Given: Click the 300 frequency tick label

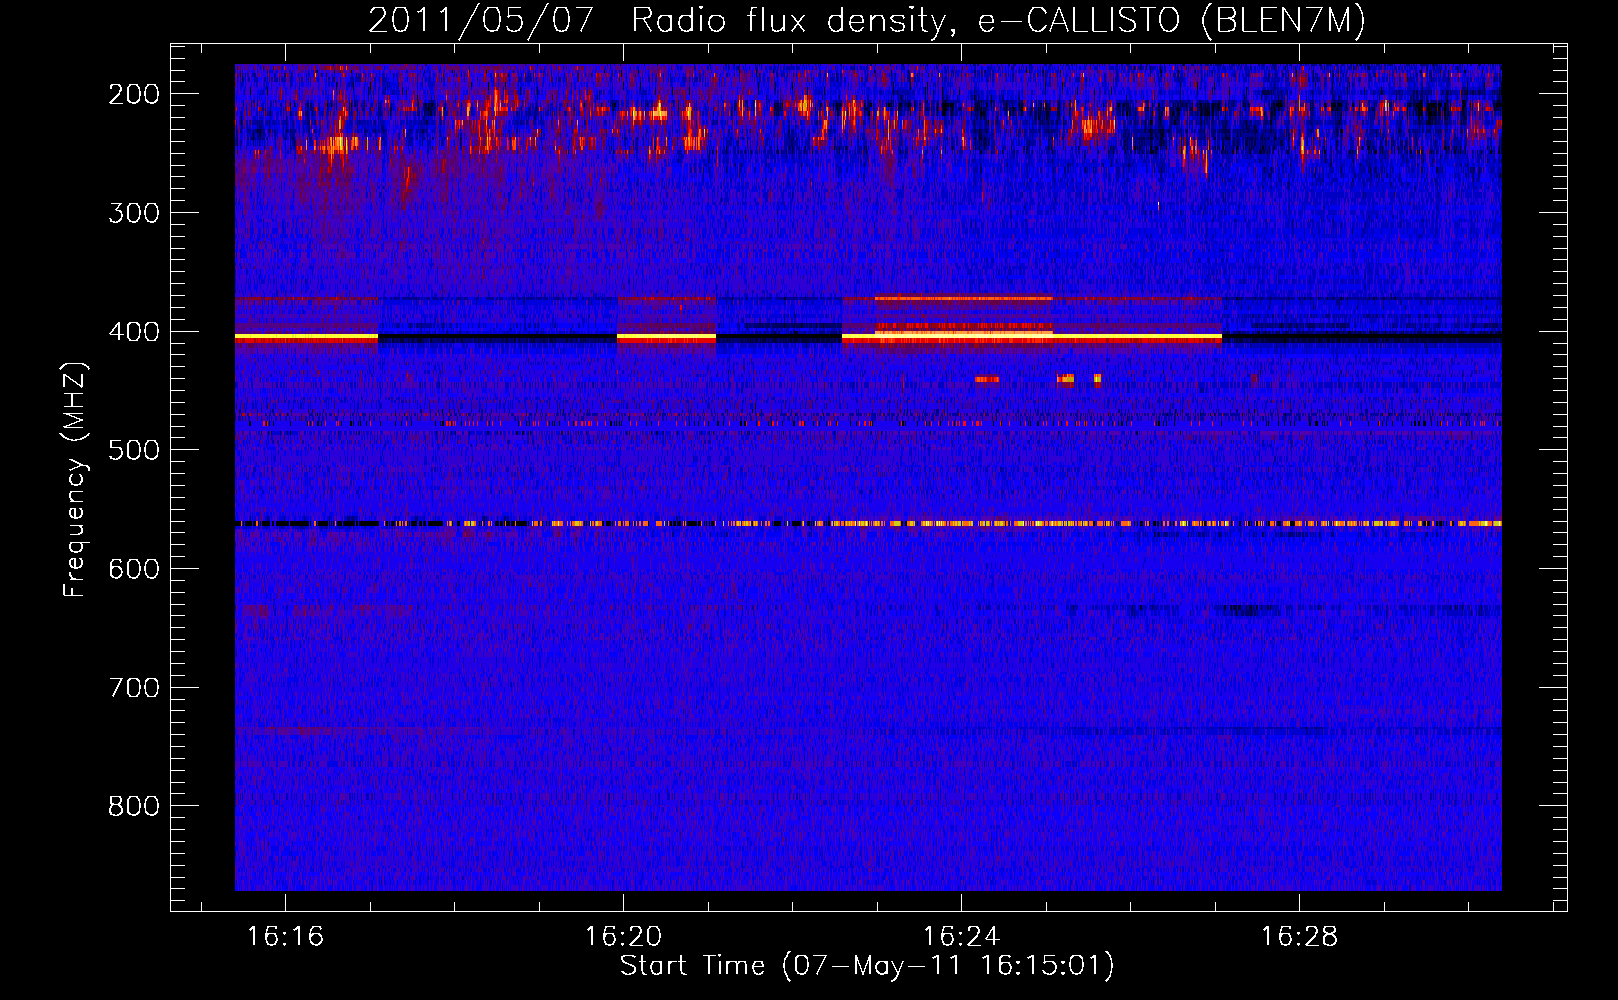Looking at the screenshot, I should (x=133, y=213).
